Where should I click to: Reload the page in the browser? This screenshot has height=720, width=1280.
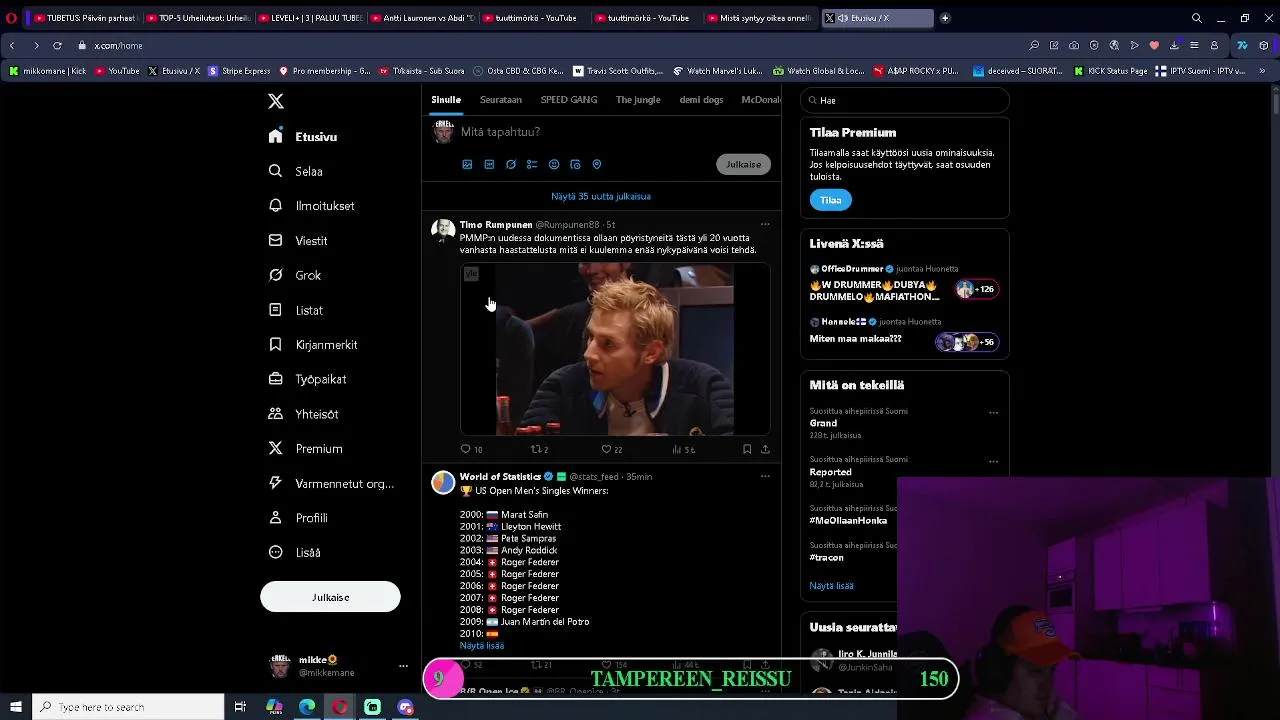point(57,45)
